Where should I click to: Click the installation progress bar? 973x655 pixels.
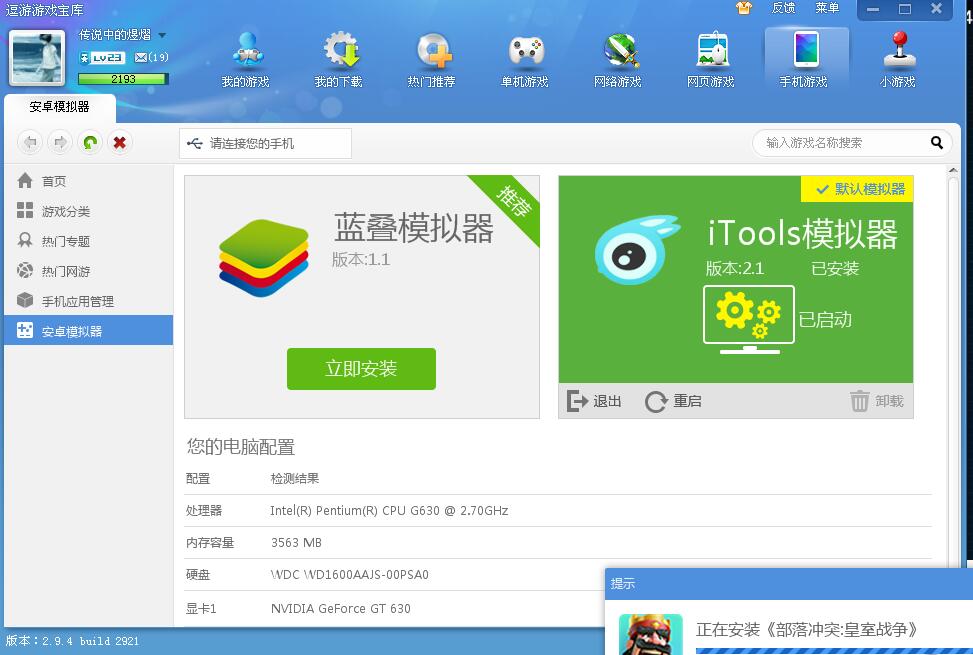pyautogui.click(x=834, y=651)
